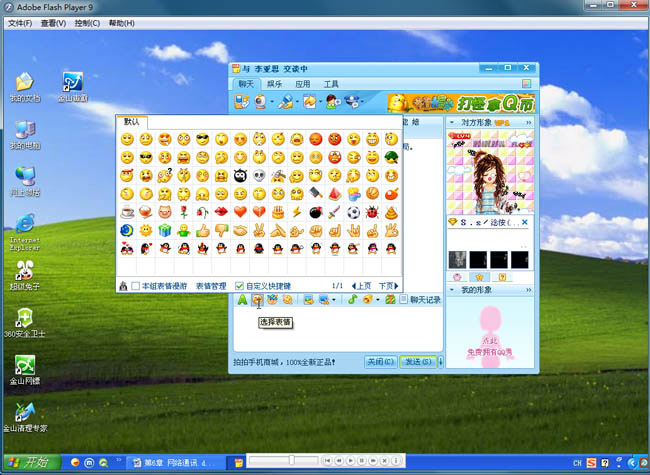Screen dimensions: 650x475
Task: Click the phone and SMS icon in QQ toolbar
Action: pyautogui.click(x=242, y=102)
